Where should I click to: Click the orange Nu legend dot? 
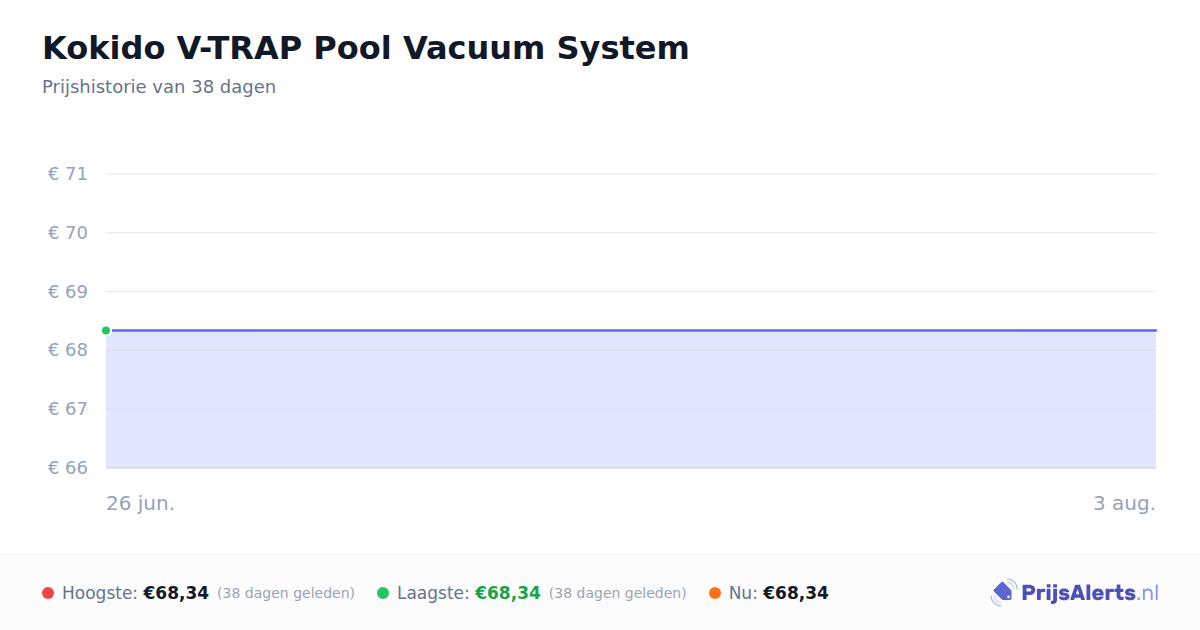[x=715, y=593]
